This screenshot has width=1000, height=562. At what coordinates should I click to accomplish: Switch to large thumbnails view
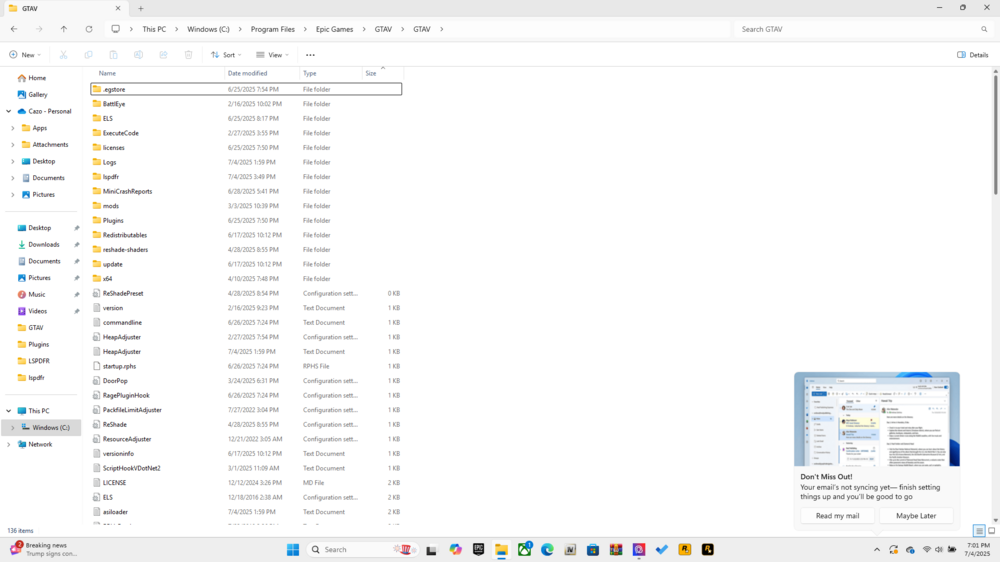992,531
